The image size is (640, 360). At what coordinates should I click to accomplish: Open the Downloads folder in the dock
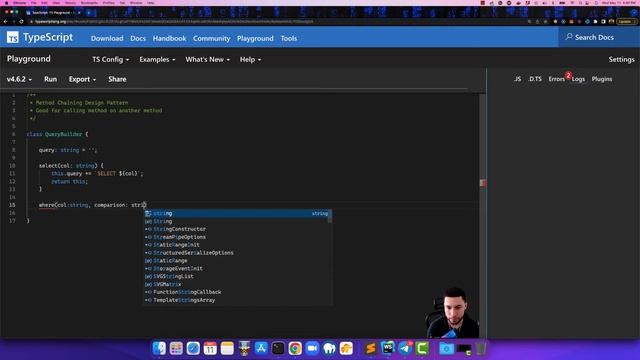tap(447, 348)
